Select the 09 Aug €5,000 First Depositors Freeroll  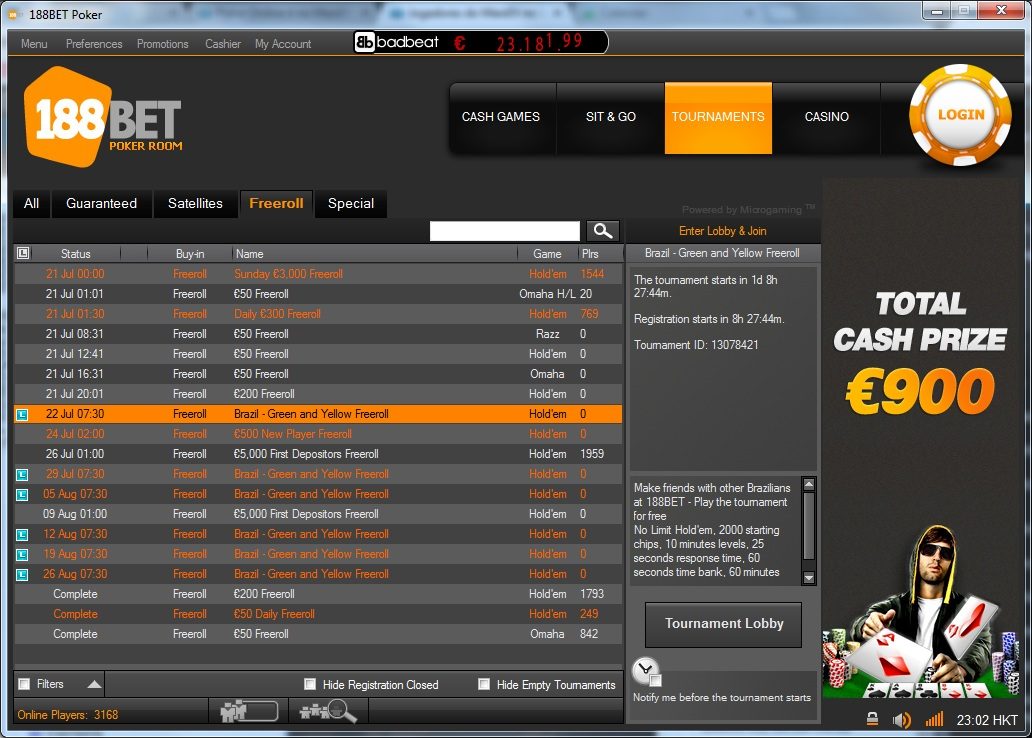pyautogui.click(x=318, y=514)
